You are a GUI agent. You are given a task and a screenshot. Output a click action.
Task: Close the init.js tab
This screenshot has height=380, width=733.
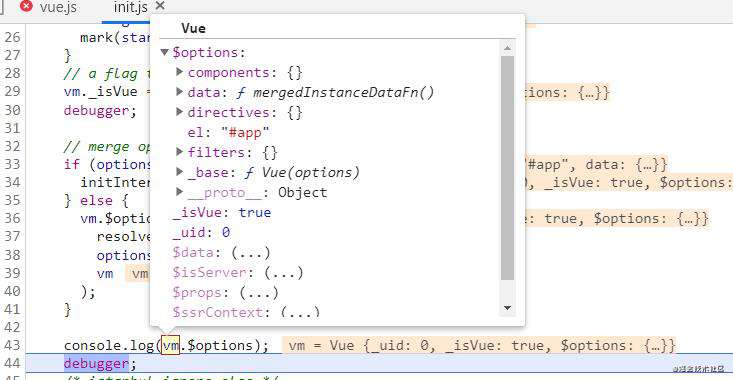click(160, 6)
